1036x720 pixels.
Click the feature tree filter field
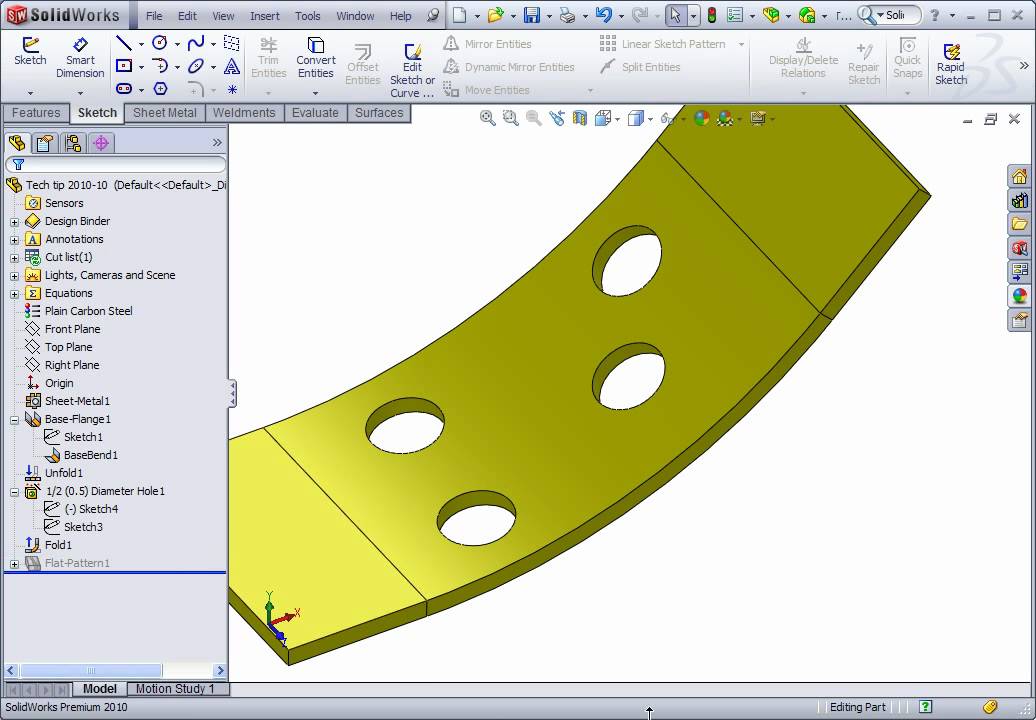(116, 164)
